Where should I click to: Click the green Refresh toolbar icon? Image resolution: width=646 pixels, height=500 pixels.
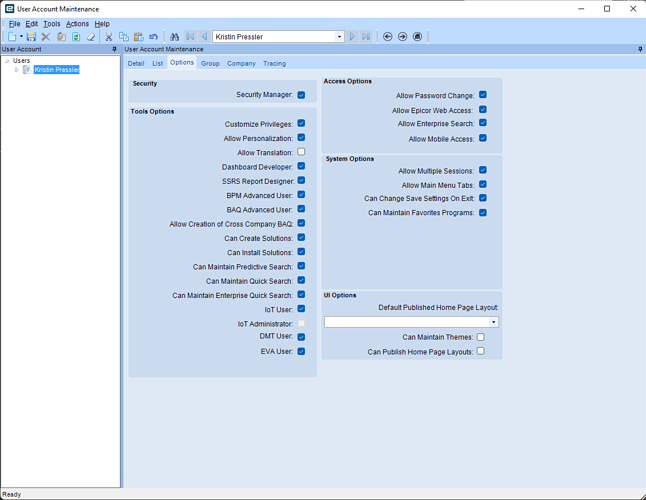(76, 37)
